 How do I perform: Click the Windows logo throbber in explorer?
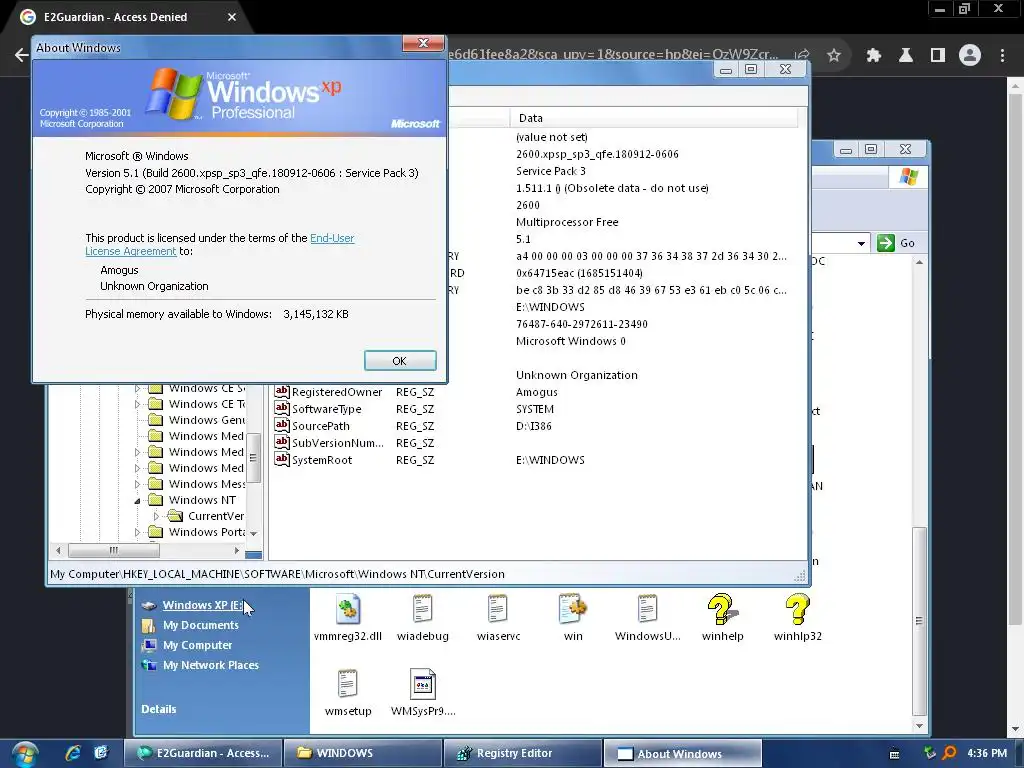[908, 176]
